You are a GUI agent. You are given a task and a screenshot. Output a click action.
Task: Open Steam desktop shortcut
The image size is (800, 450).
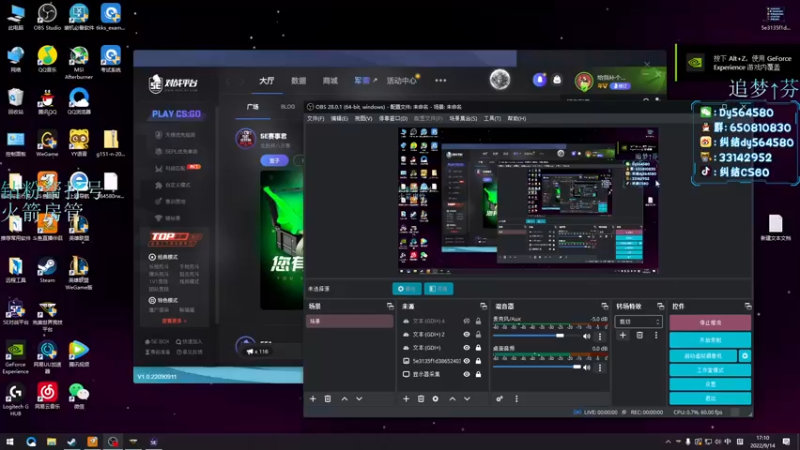click(x=47, y=270)
